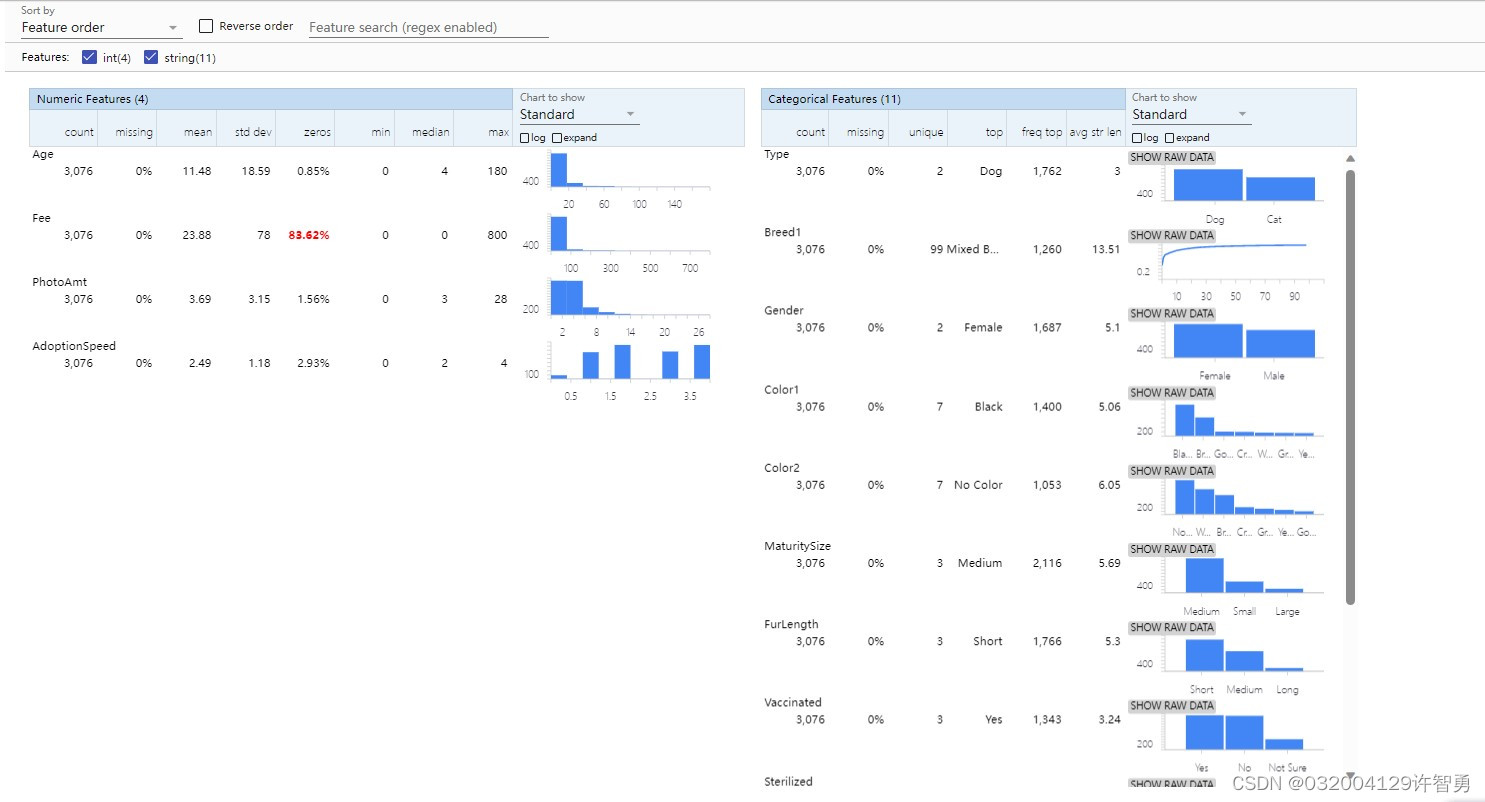Click the numeric 'std dev' column header

(x=254, y=132)
